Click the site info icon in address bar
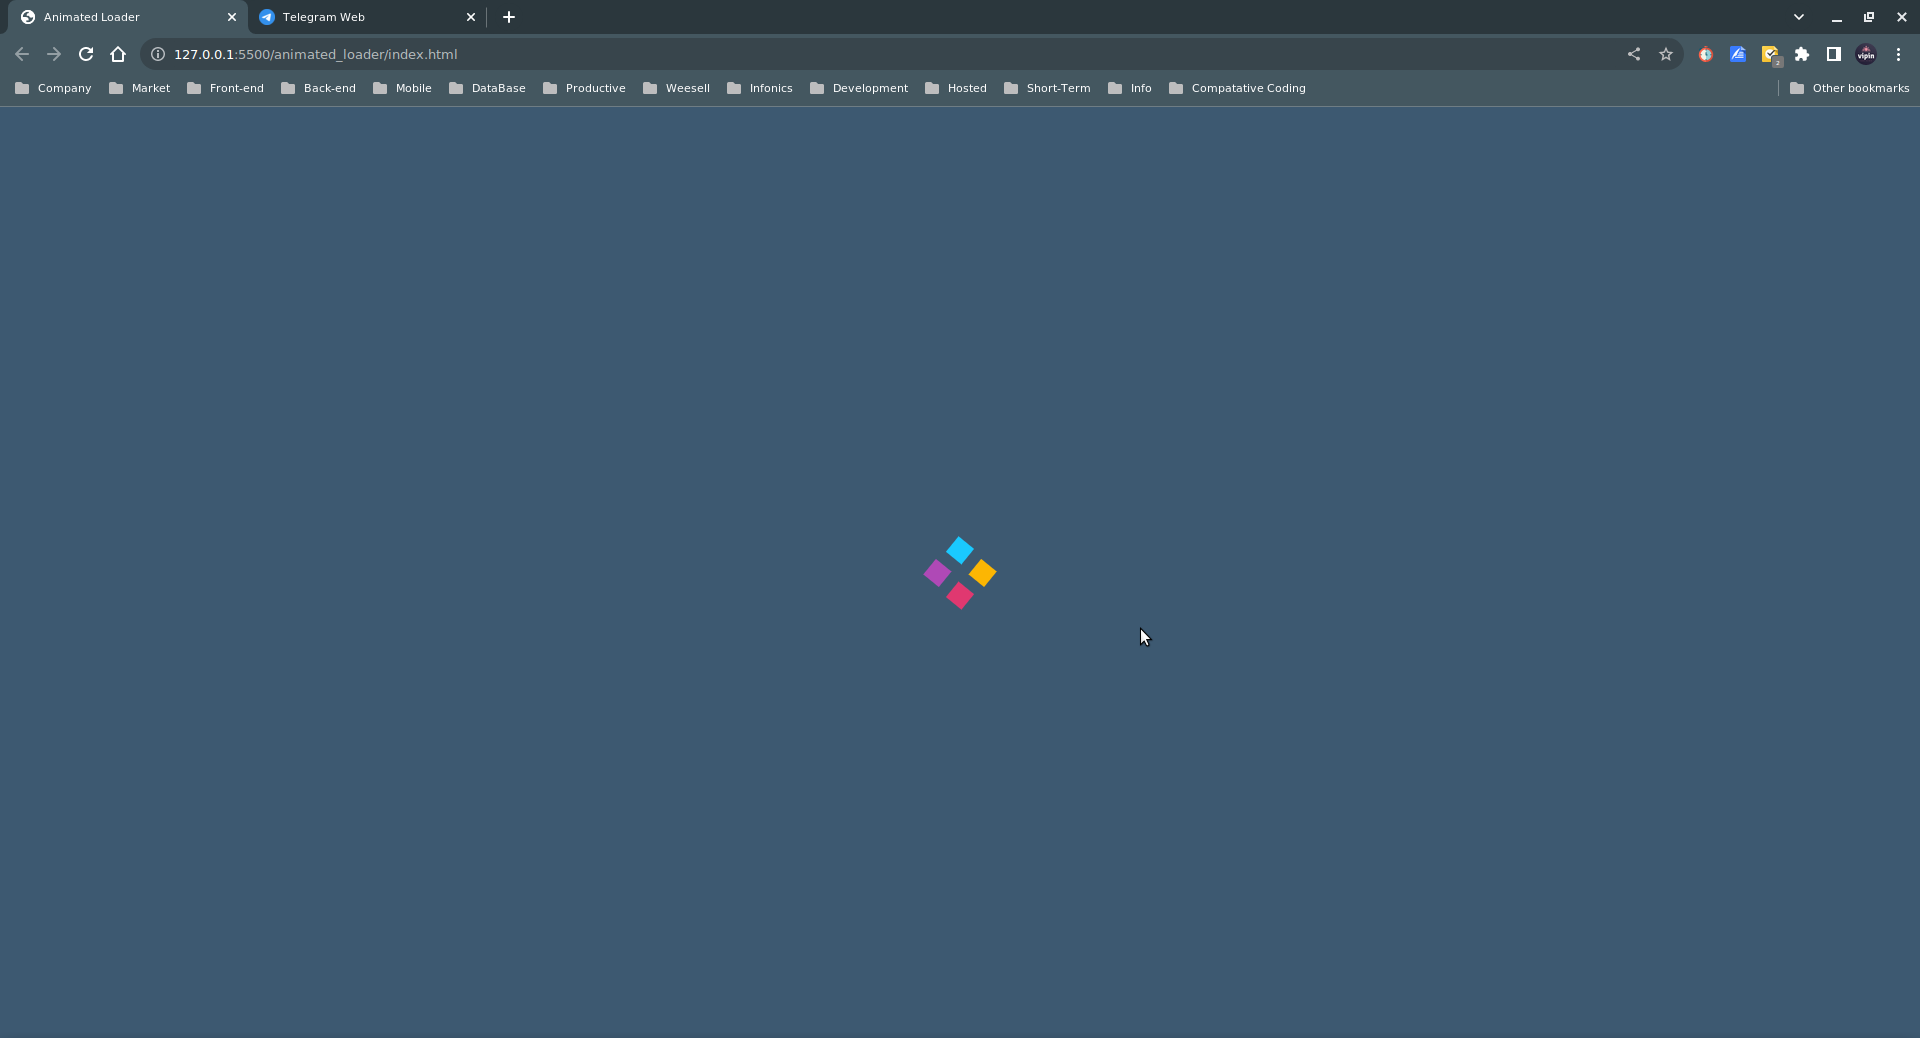 click(157, 54)
